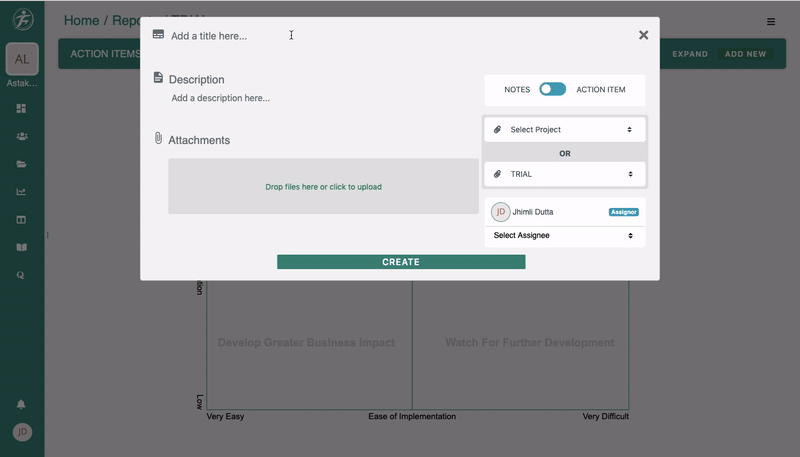Viewport: 800px width, 457px height.
Task: Open the line chart reports icon
Action: [21, 192]
